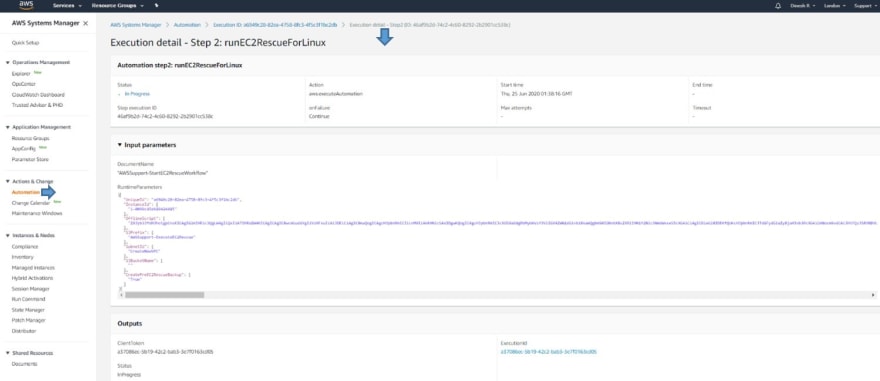Open Managed Instances
The image size is (880, 381).
(32, 268)
